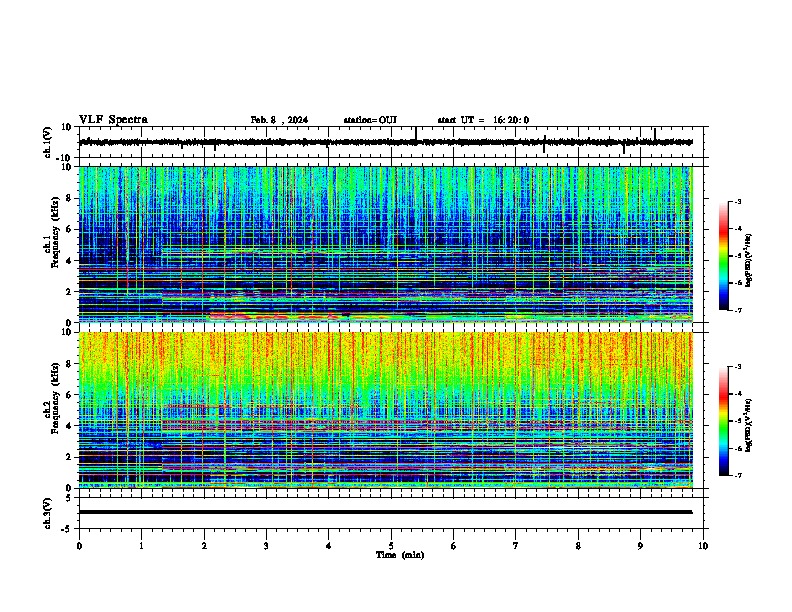Click the "-7" label on ch.1 color bar

(738, 310)
